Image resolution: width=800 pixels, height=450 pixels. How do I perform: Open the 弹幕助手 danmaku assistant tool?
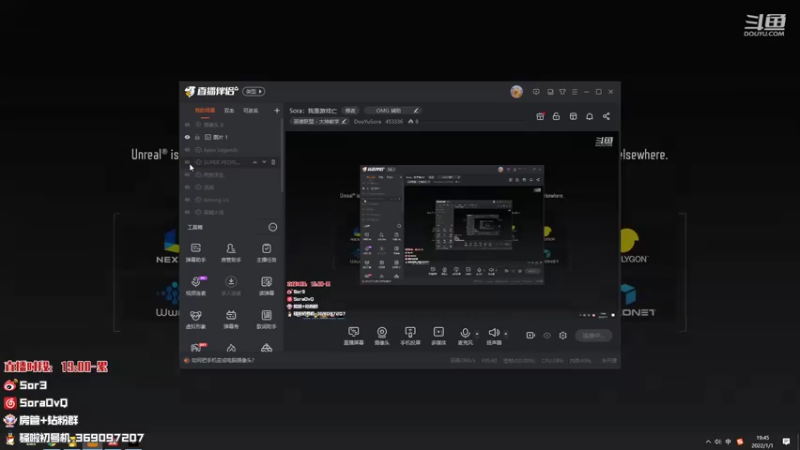[x=196, y=252]
